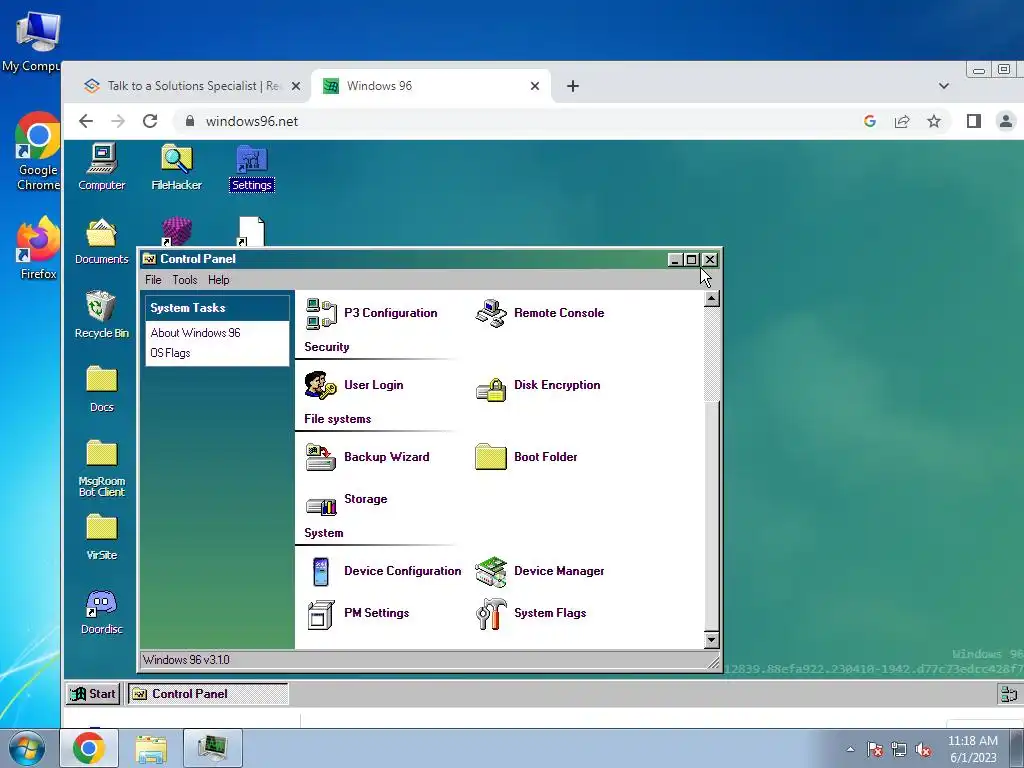The width and height of the screenshot is (1024, 768).
Task: Select the Docs folder icon
Action: coord(102,389)
